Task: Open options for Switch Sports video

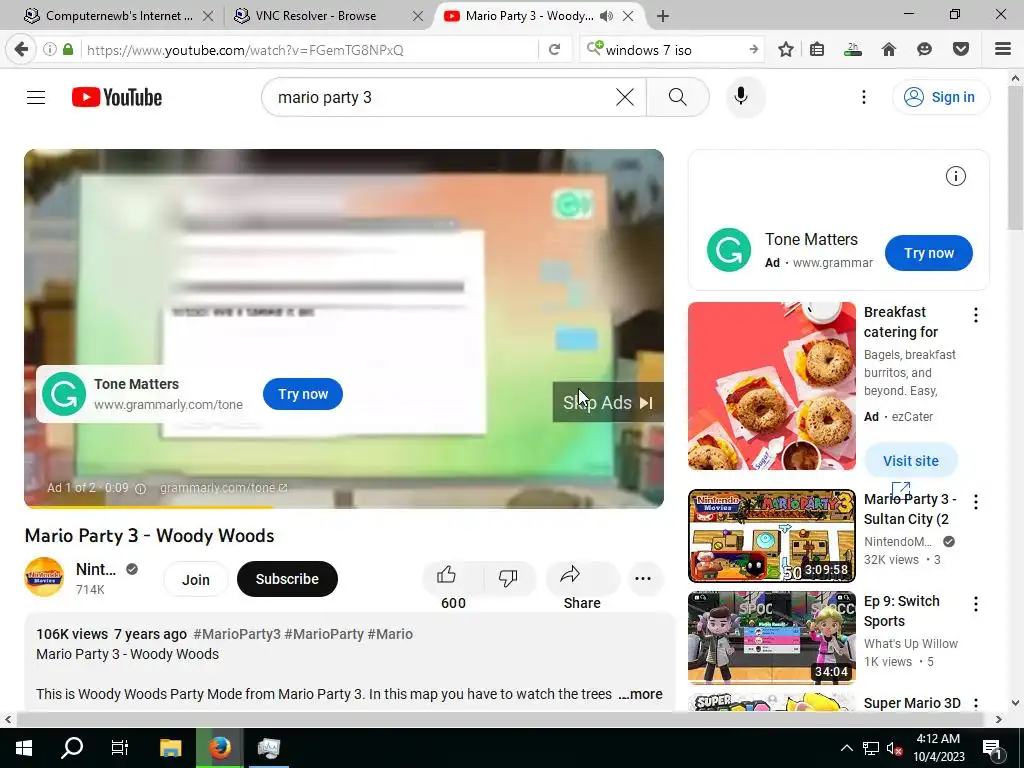Action: click(x=976, y=604)
